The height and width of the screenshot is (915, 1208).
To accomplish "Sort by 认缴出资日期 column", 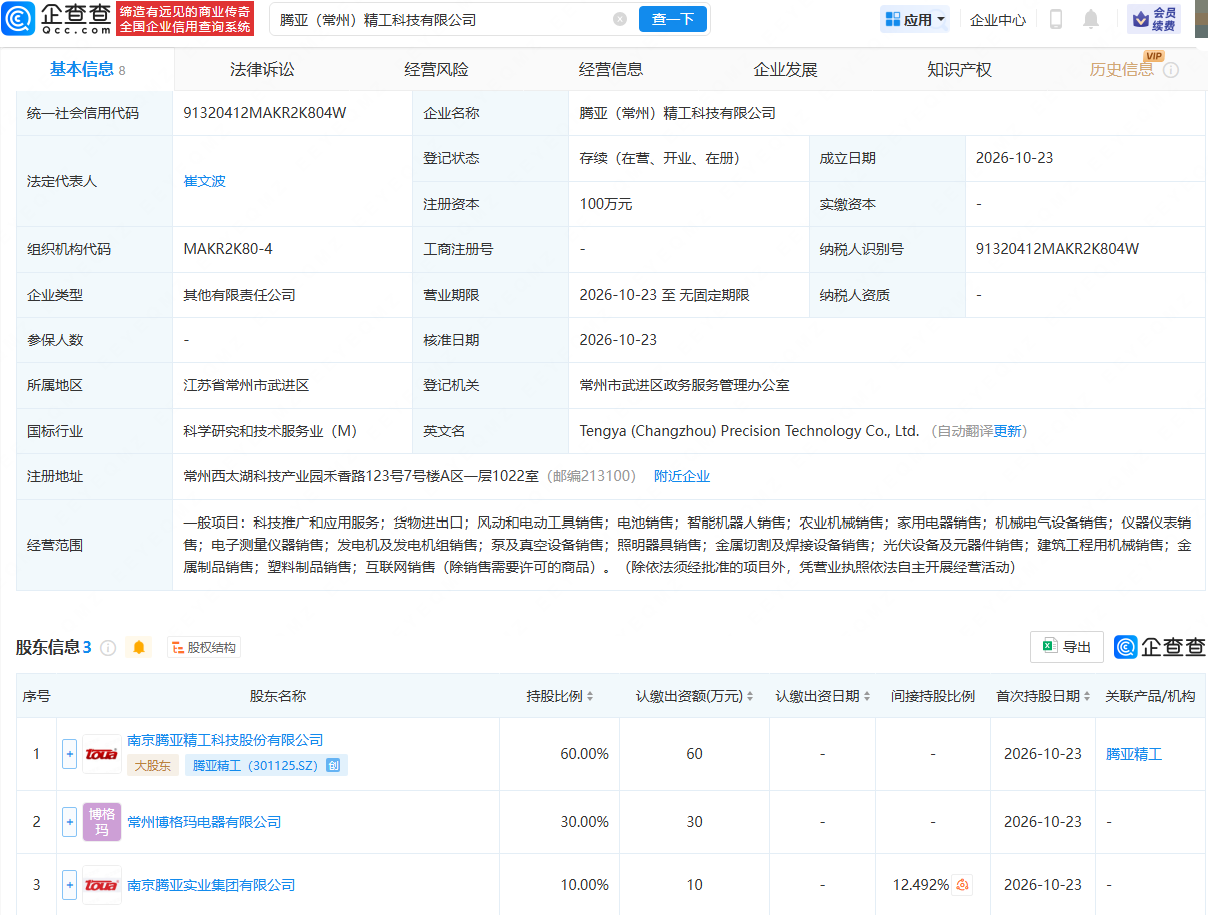I will pos(866,696).
